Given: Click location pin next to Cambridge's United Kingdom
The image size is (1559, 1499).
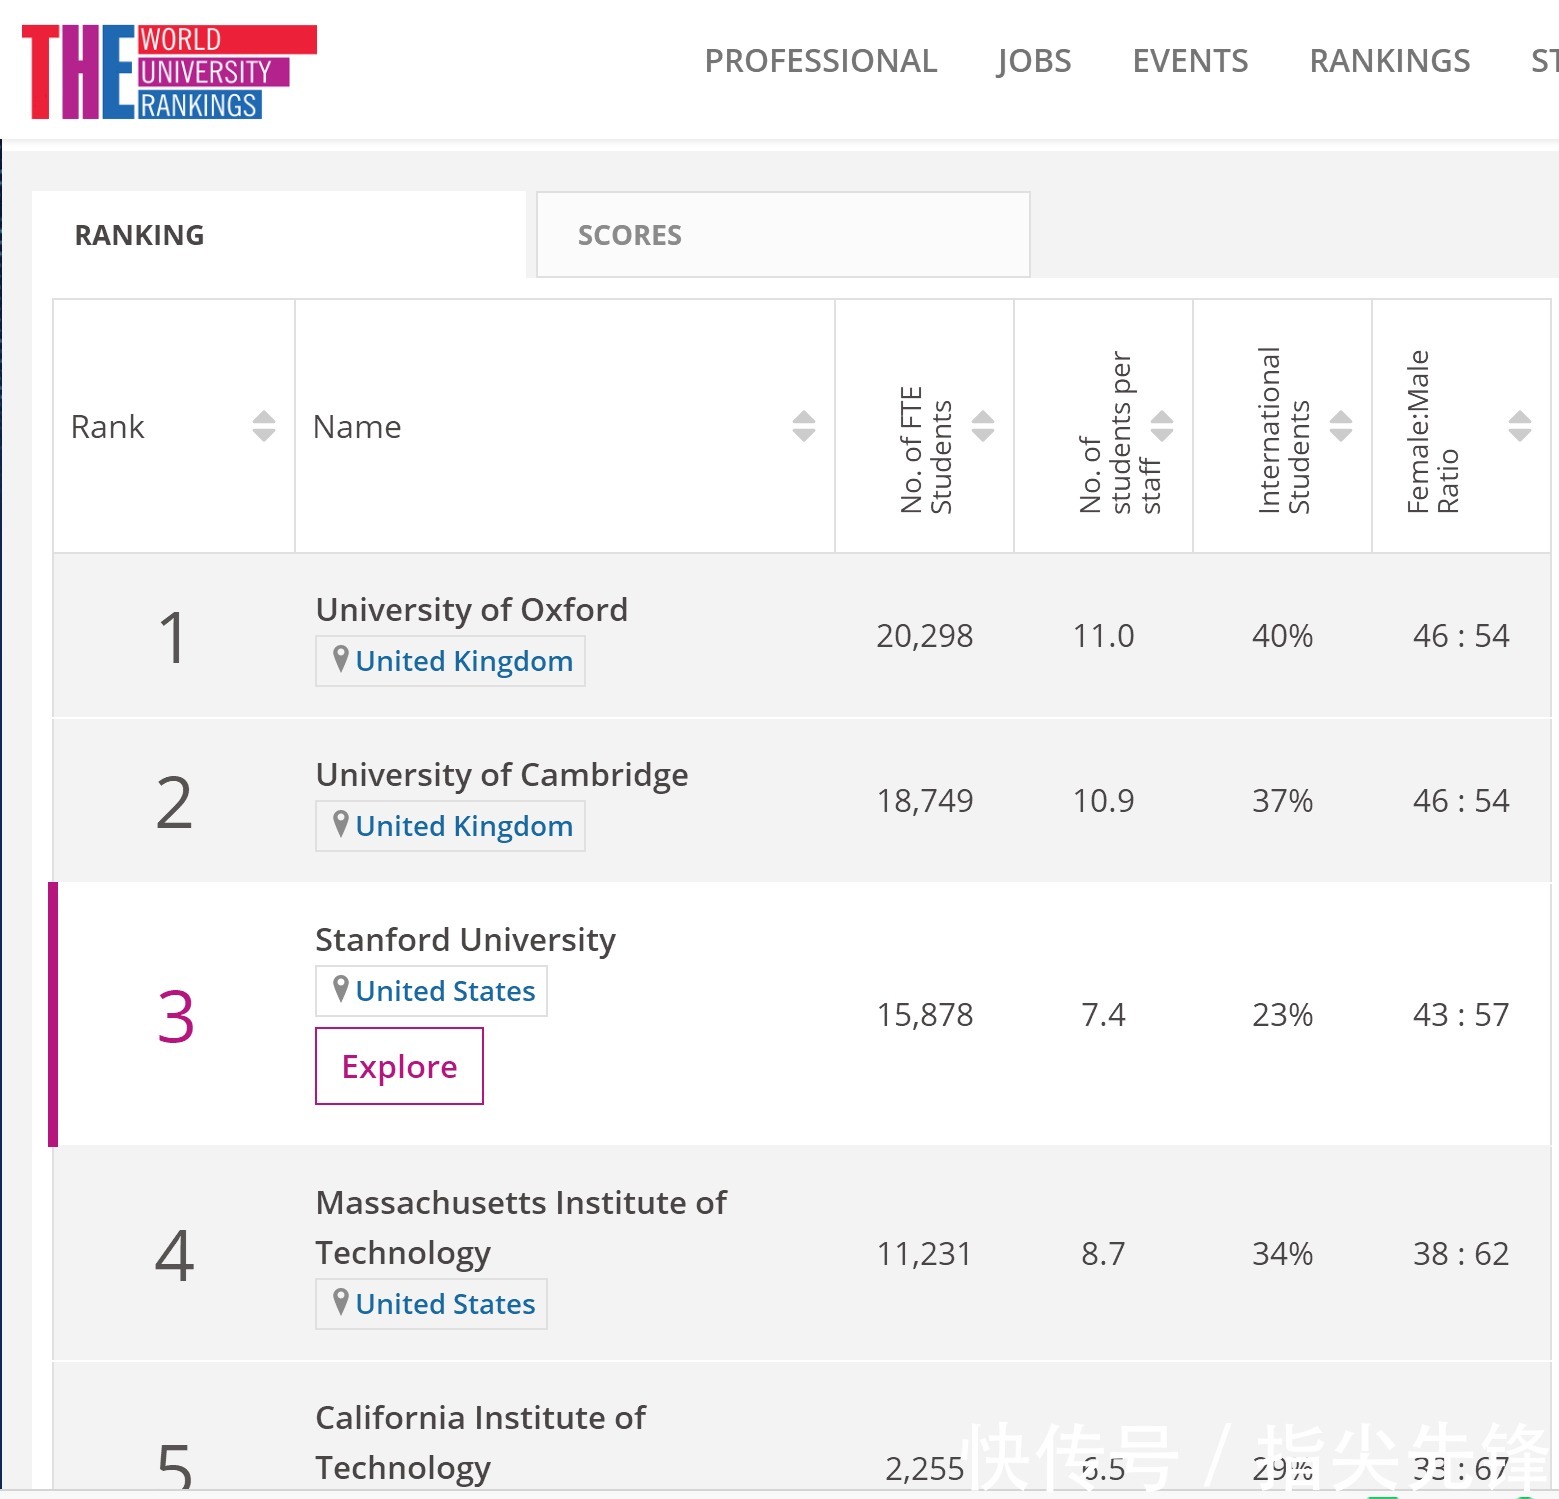Looking at the screenshot, I should coord(341,824).
